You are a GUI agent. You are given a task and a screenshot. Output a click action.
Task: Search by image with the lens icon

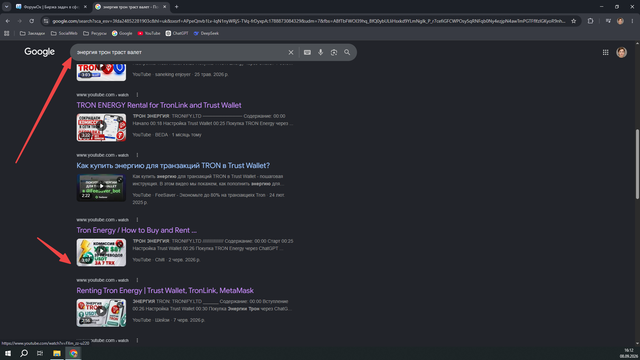pyautogui.click(x=334, y=52)
